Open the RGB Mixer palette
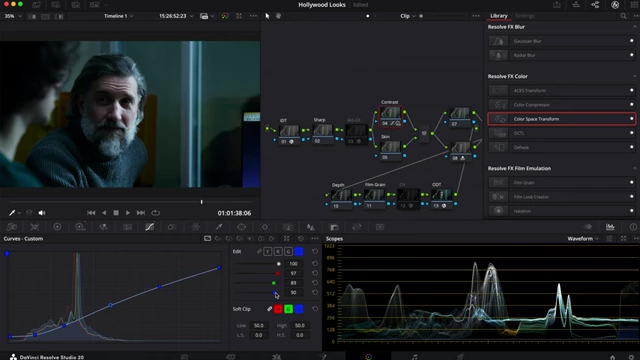Viewport: 640px width, 360px height. coord(104,227)
